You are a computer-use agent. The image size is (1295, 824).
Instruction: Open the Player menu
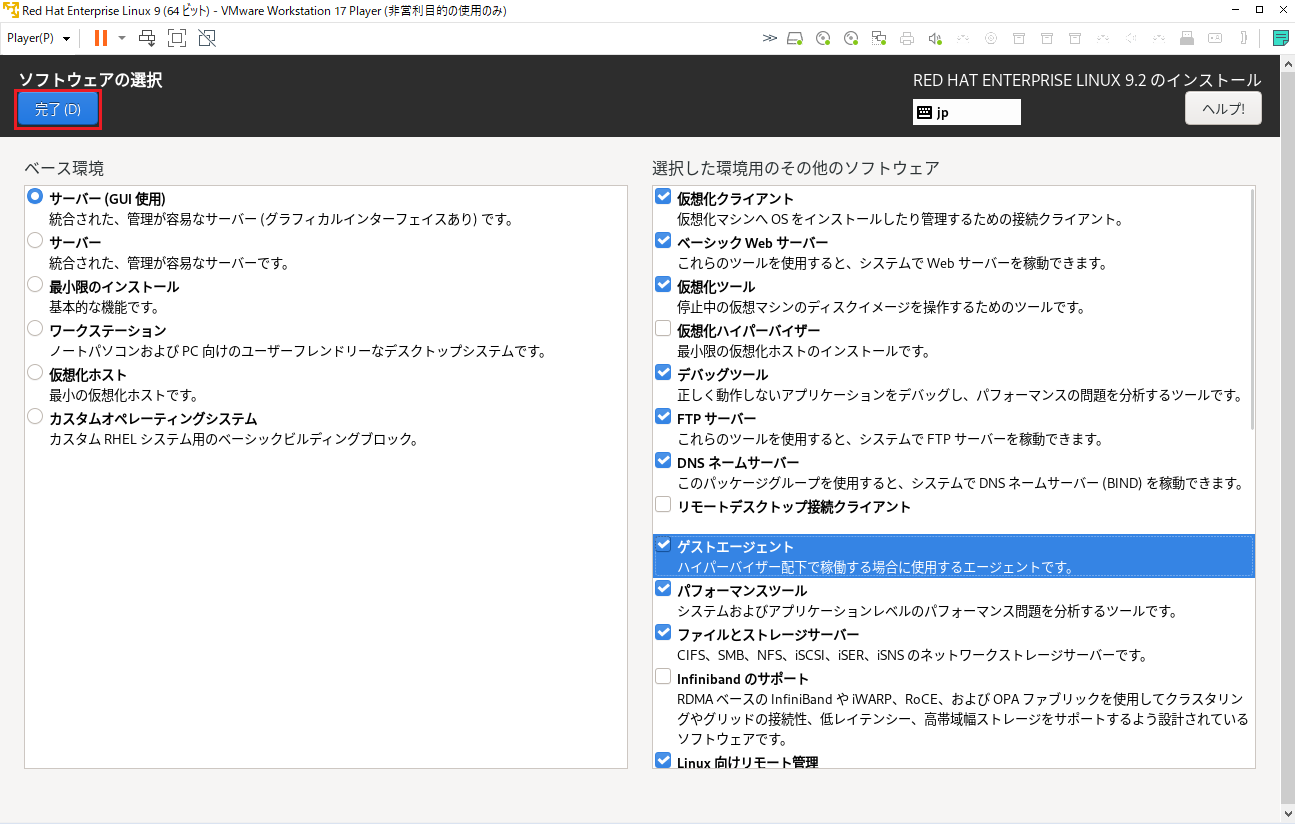click(x=30, y=38)
